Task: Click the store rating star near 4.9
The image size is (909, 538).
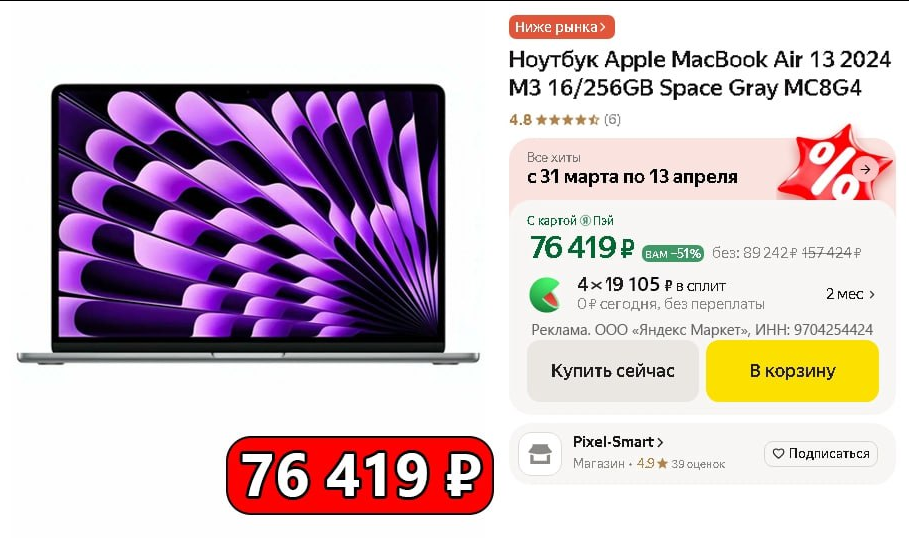Action: pyautogui.click(x=663, y=463)
